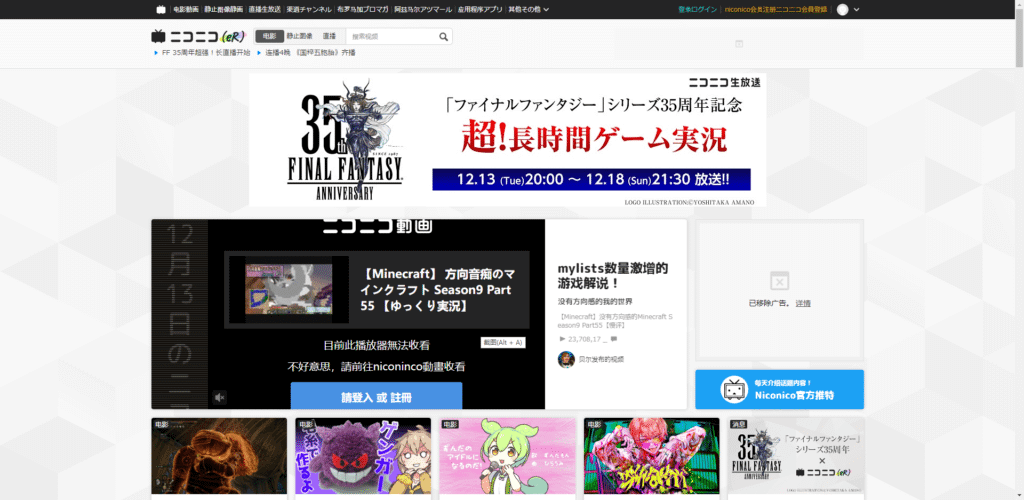The image size is (1024, 500).
Task: Open the armored-figure video thumbnail
Action: click(x=219, y=456)
